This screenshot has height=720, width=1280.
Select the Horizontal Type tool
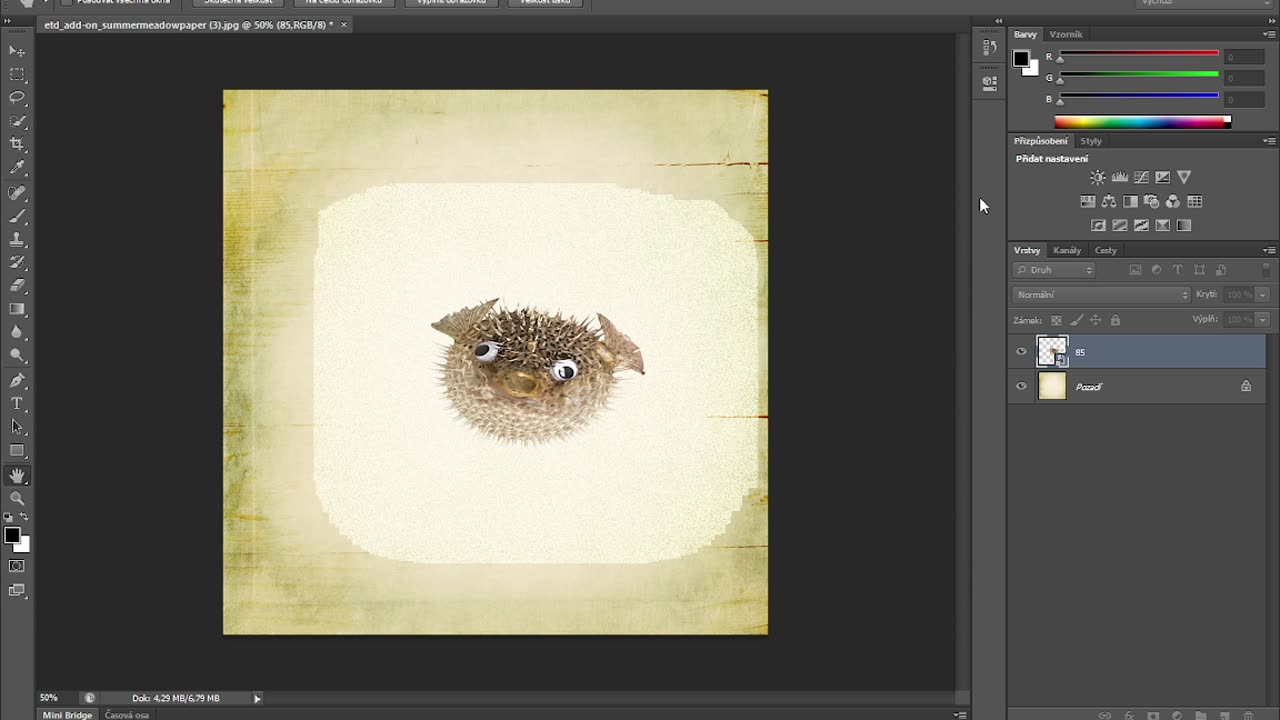pyautogui.click(x=17, y=404)
